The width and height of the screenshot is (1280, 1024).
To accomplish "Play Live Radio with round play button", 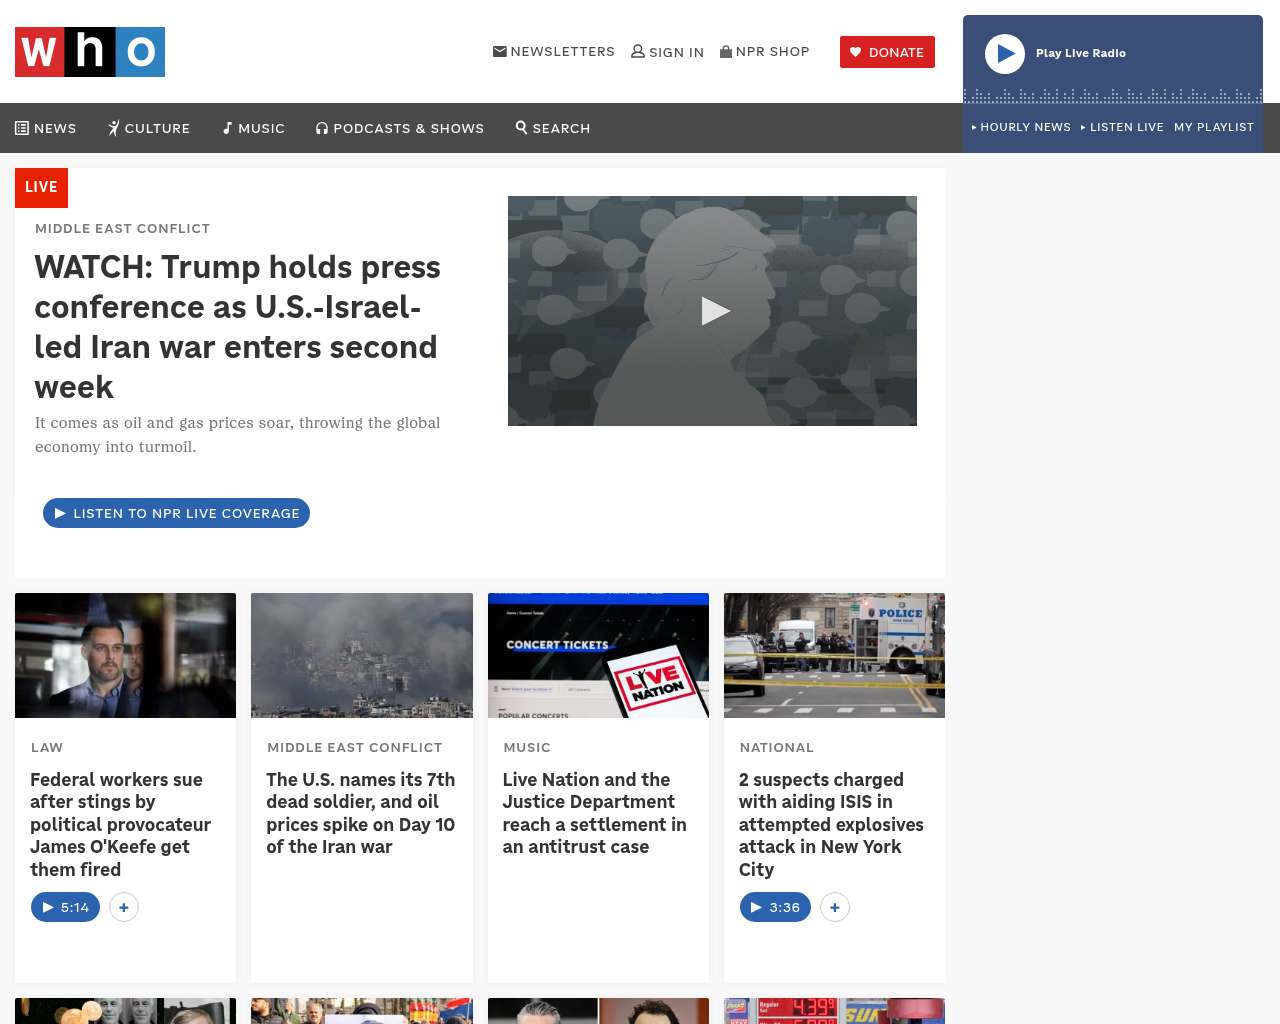I will (x=1005, y=54).
